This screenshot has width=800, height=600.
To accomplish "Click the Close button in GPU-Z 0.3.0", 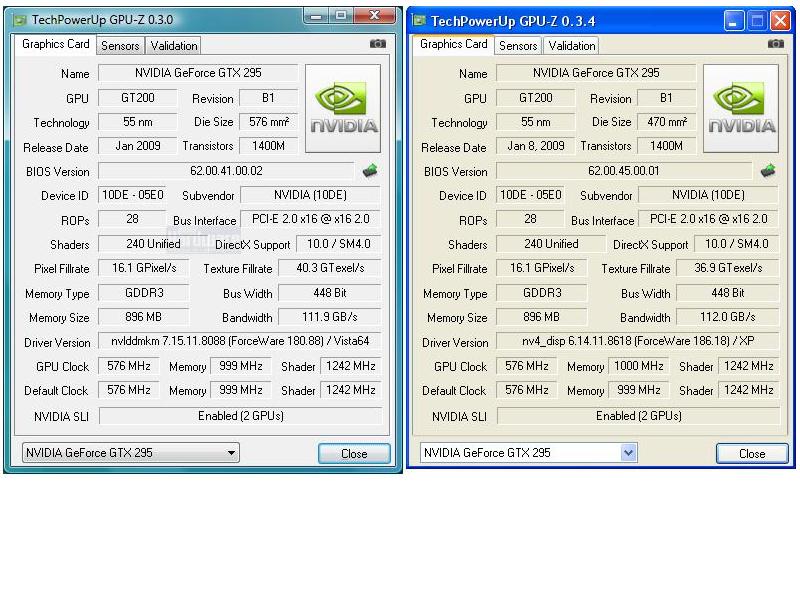I will [354, 454].
